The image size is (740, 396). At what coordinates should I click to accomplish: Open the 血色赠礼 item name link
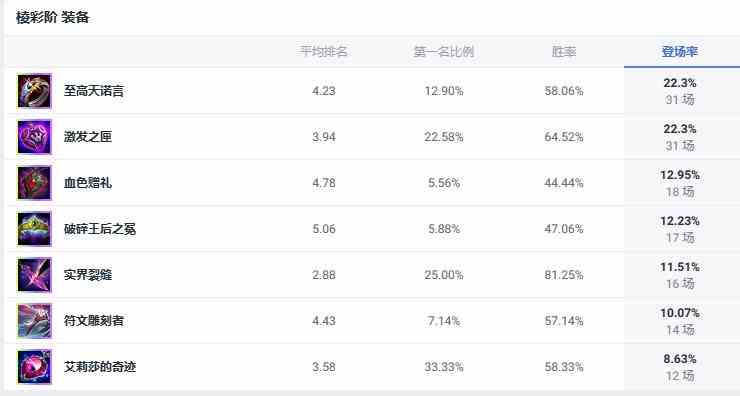pos(88,183)
